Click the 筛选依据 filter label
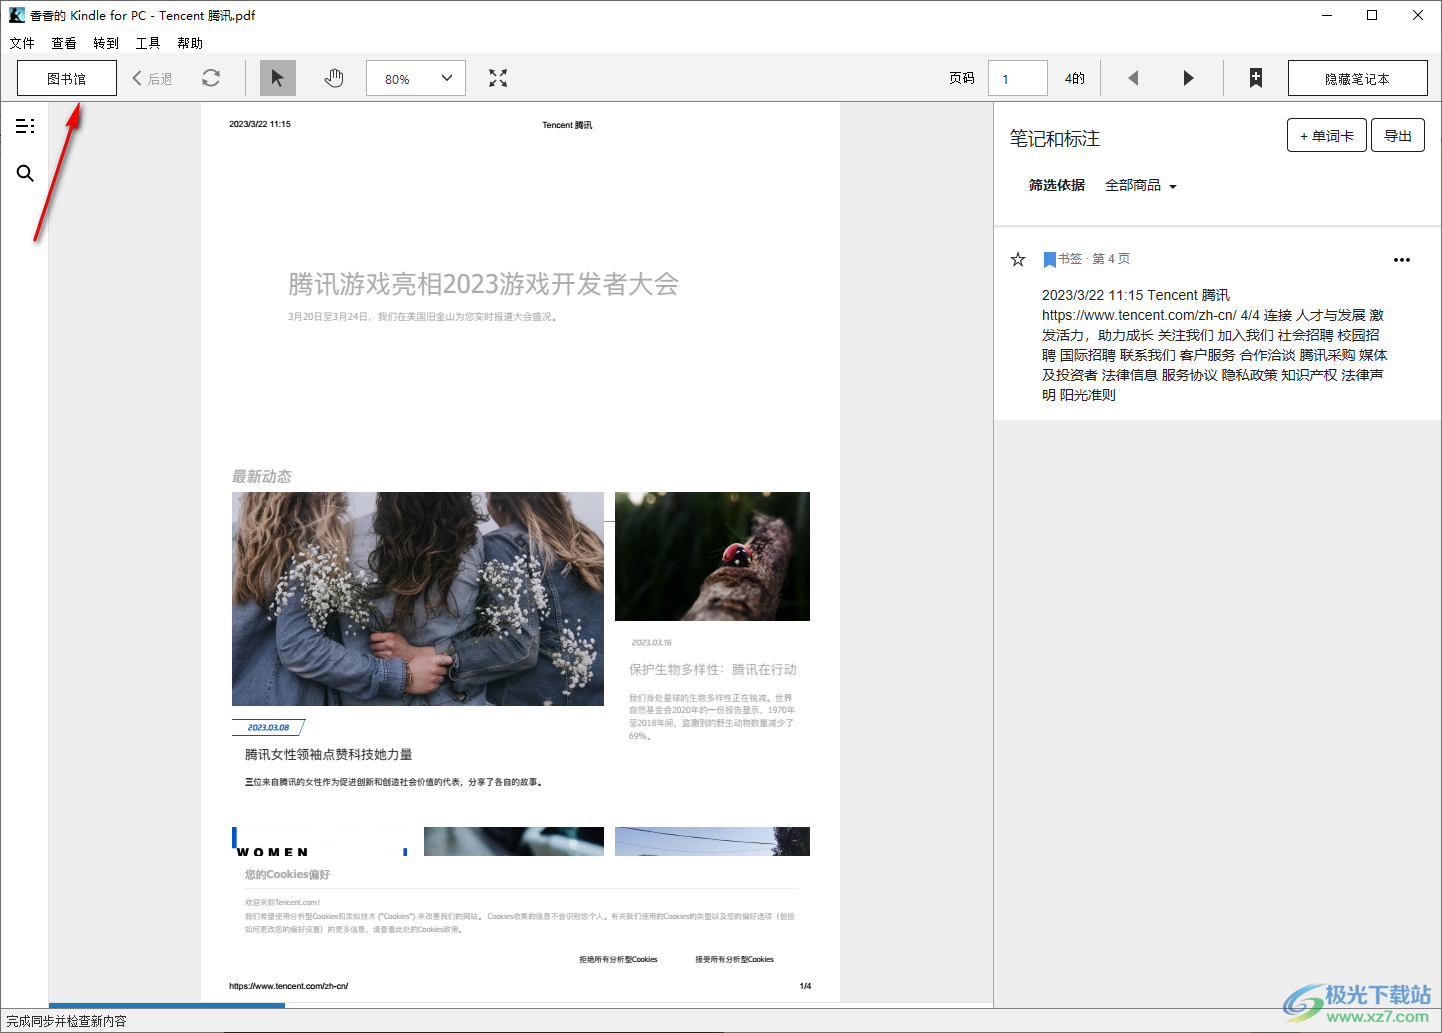The width and height of the screenshot is (1442, 1033). click(x=1057, y=185)
